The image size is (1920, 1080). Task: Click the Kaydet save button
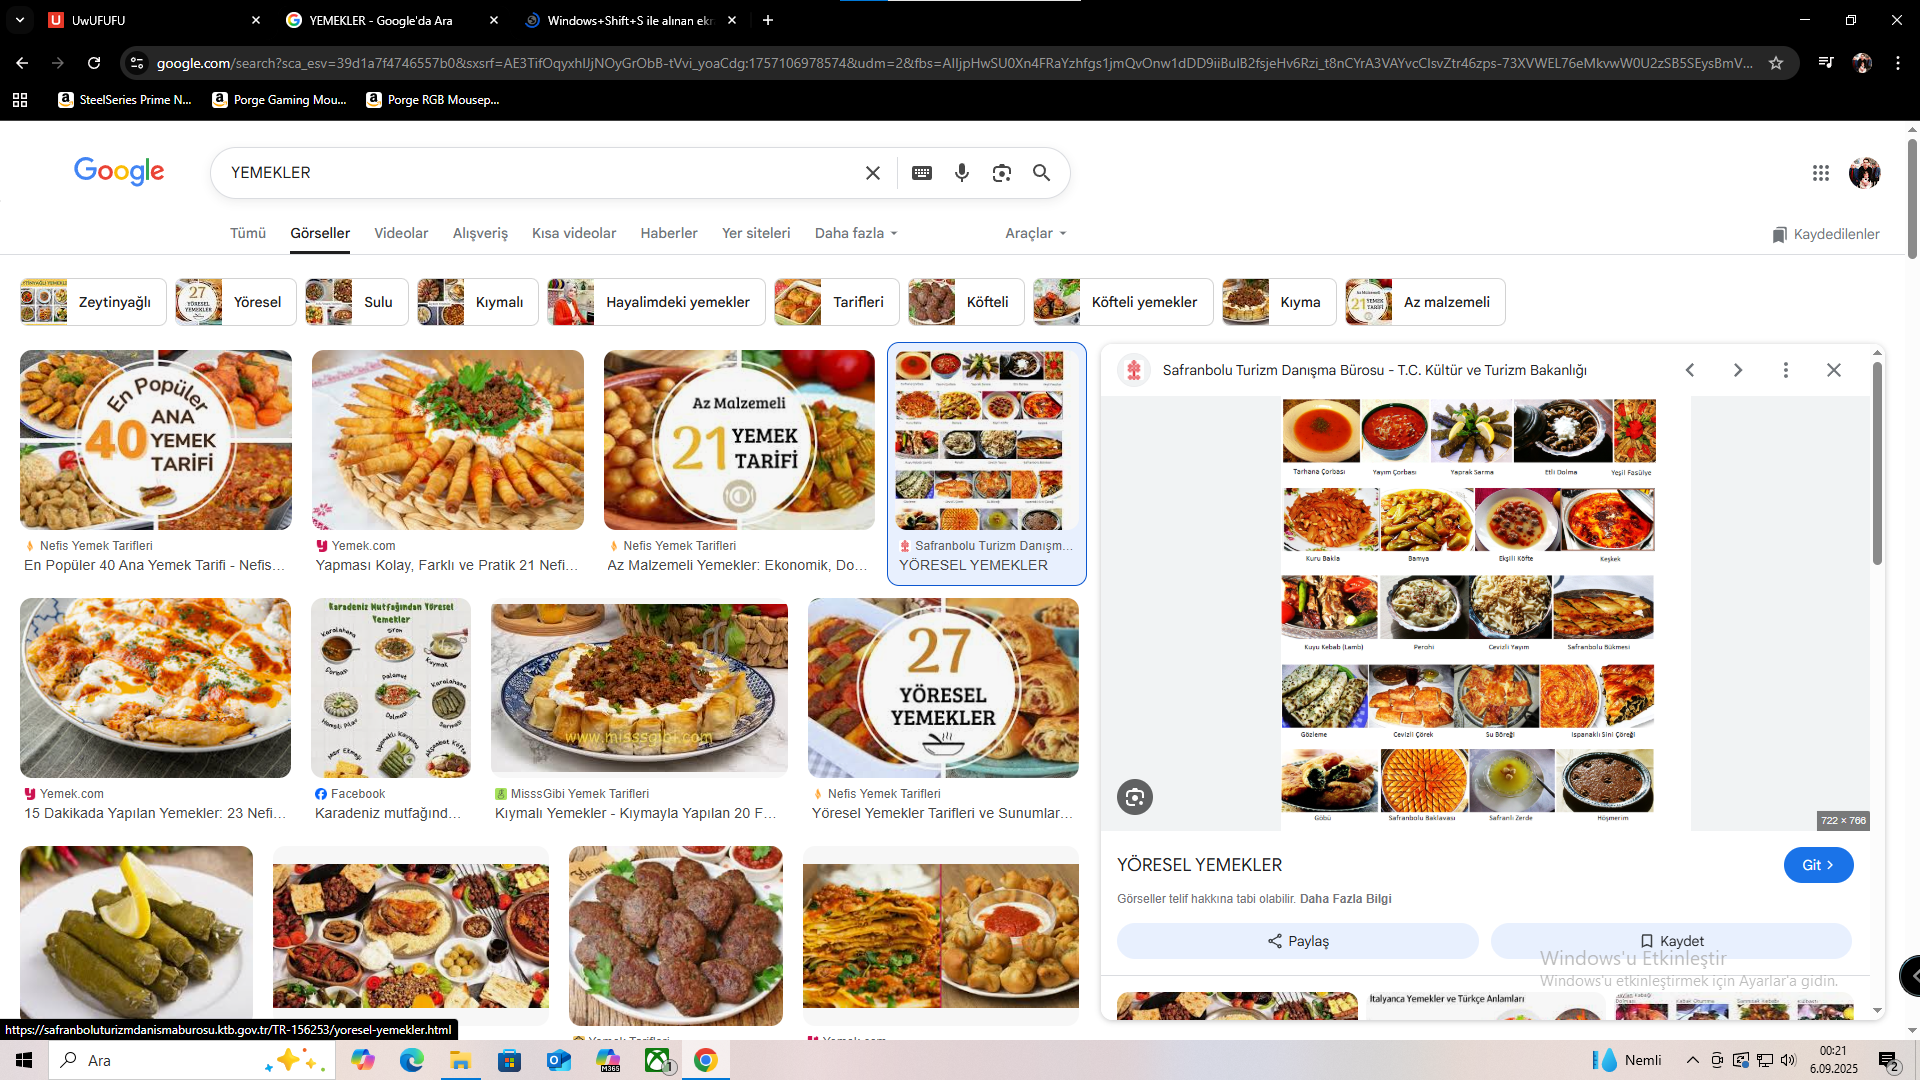[x=1671, y=941]
